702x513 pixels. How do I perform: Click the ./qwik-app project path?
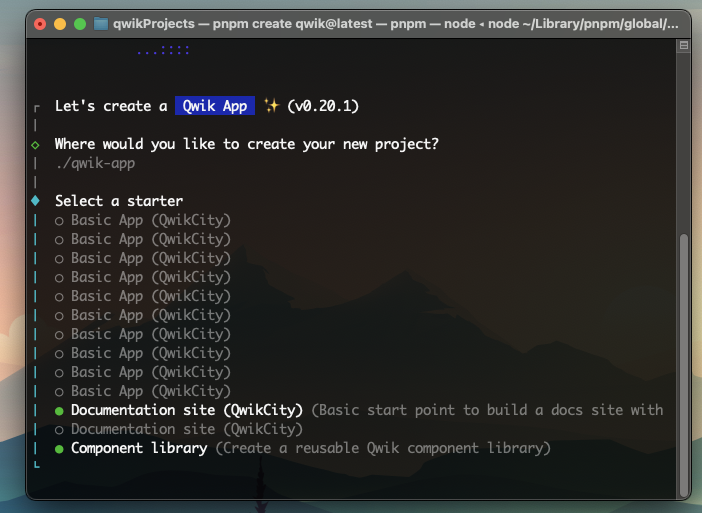point(95,163)
